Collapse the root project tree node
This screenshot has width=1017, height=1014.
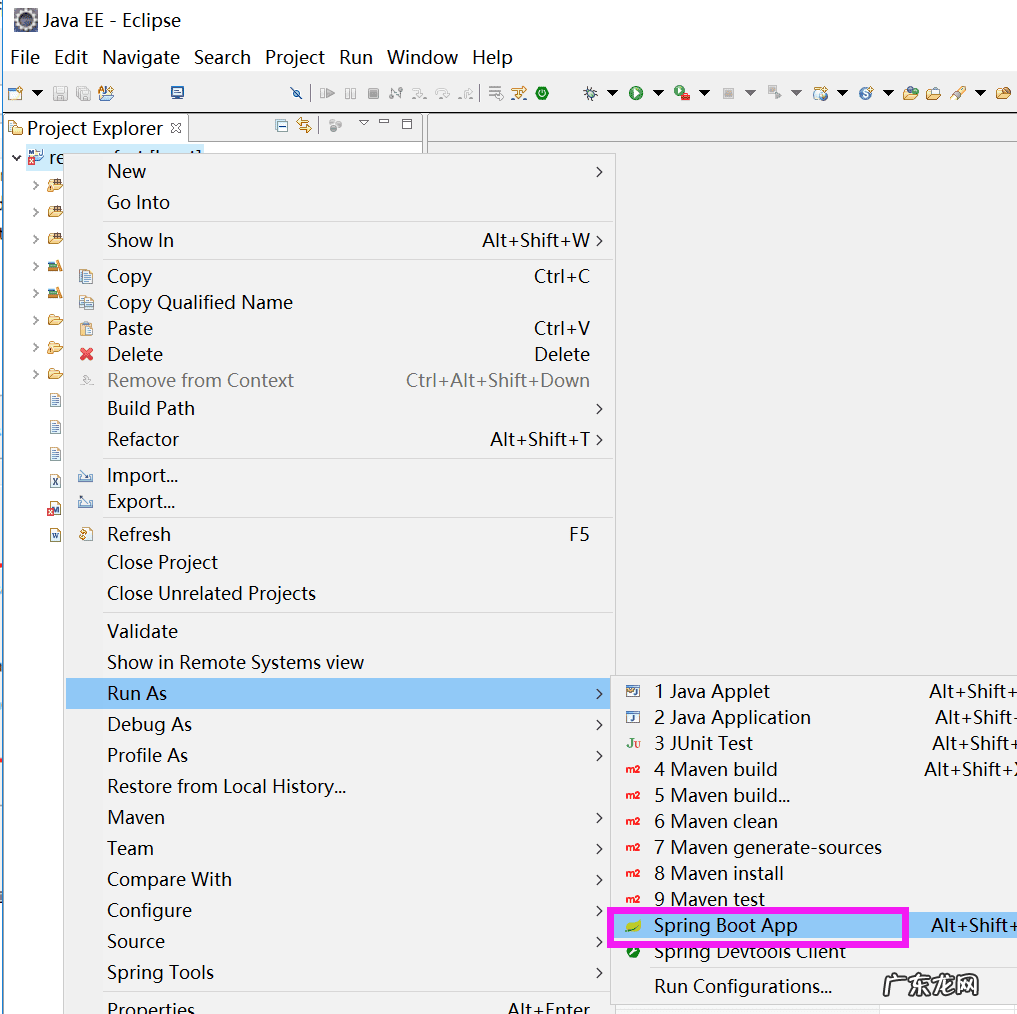coord(17,158)
